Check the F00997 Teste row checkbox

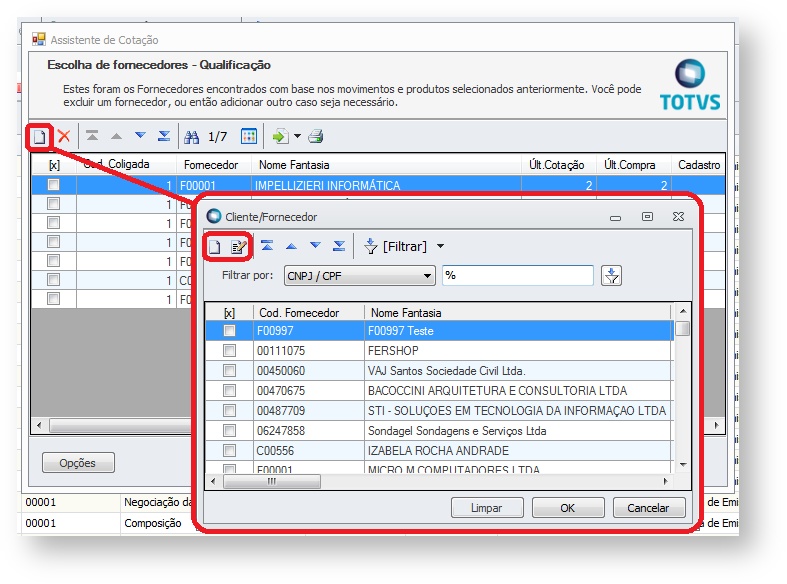[x=229, y=331]
